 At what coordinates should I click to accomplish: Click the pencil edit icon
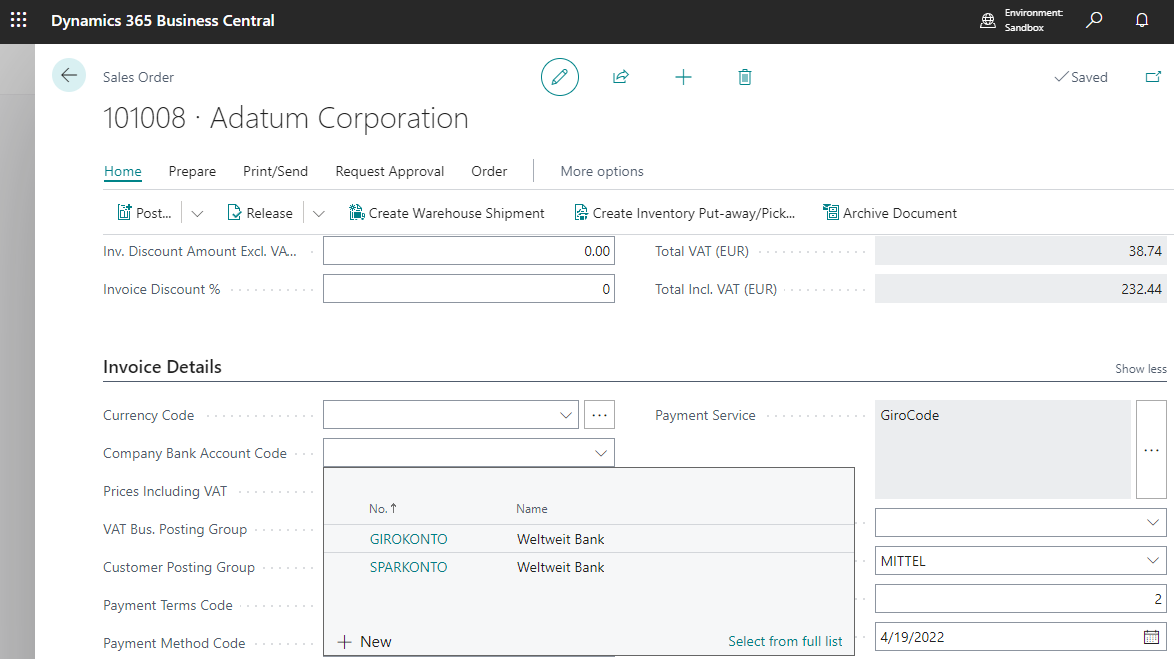point(560,77)
